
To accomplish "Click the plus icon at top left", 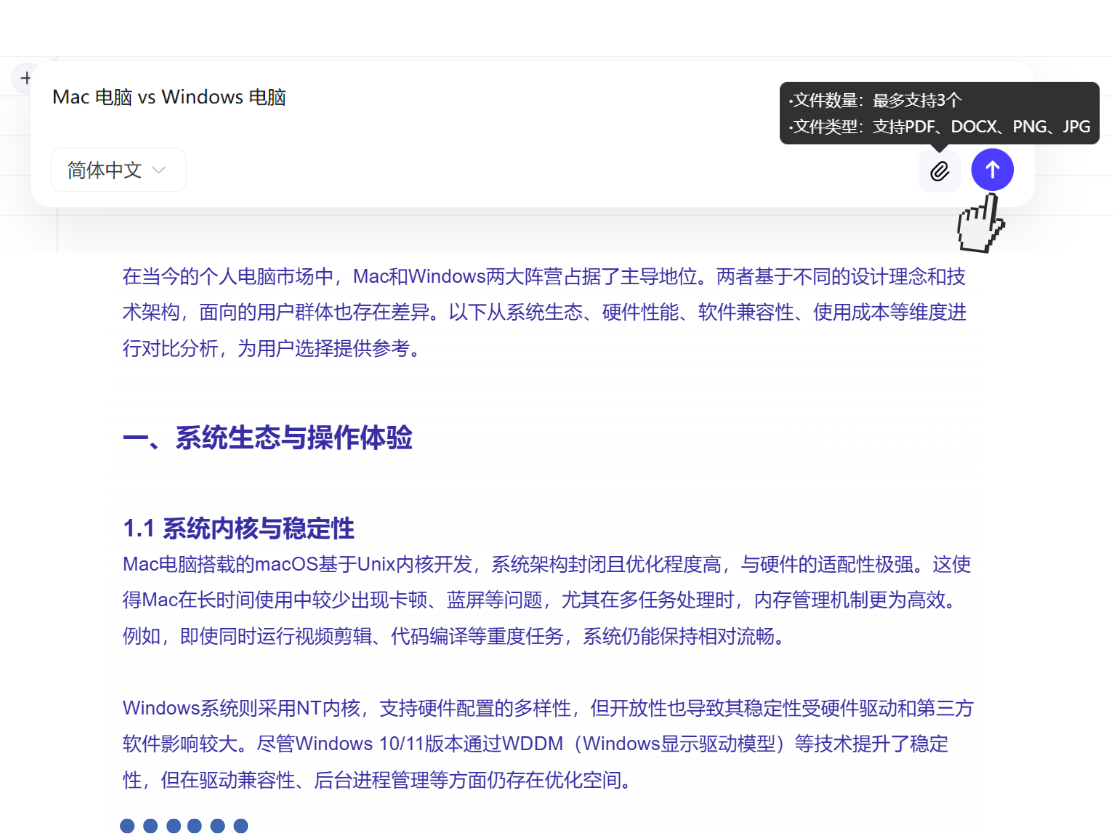I will point(25,78).
